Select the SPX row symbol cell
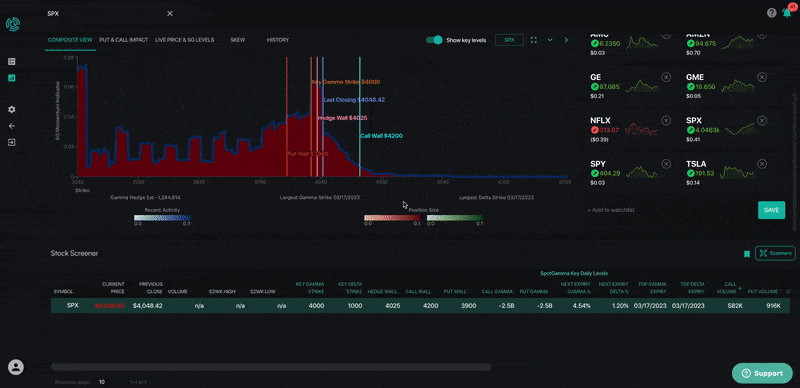The image size is (800, 388). point(72,306)
